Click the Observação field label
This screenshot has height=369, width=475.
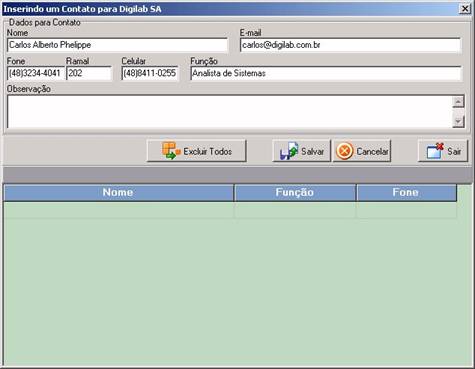(x=29, y=89)
